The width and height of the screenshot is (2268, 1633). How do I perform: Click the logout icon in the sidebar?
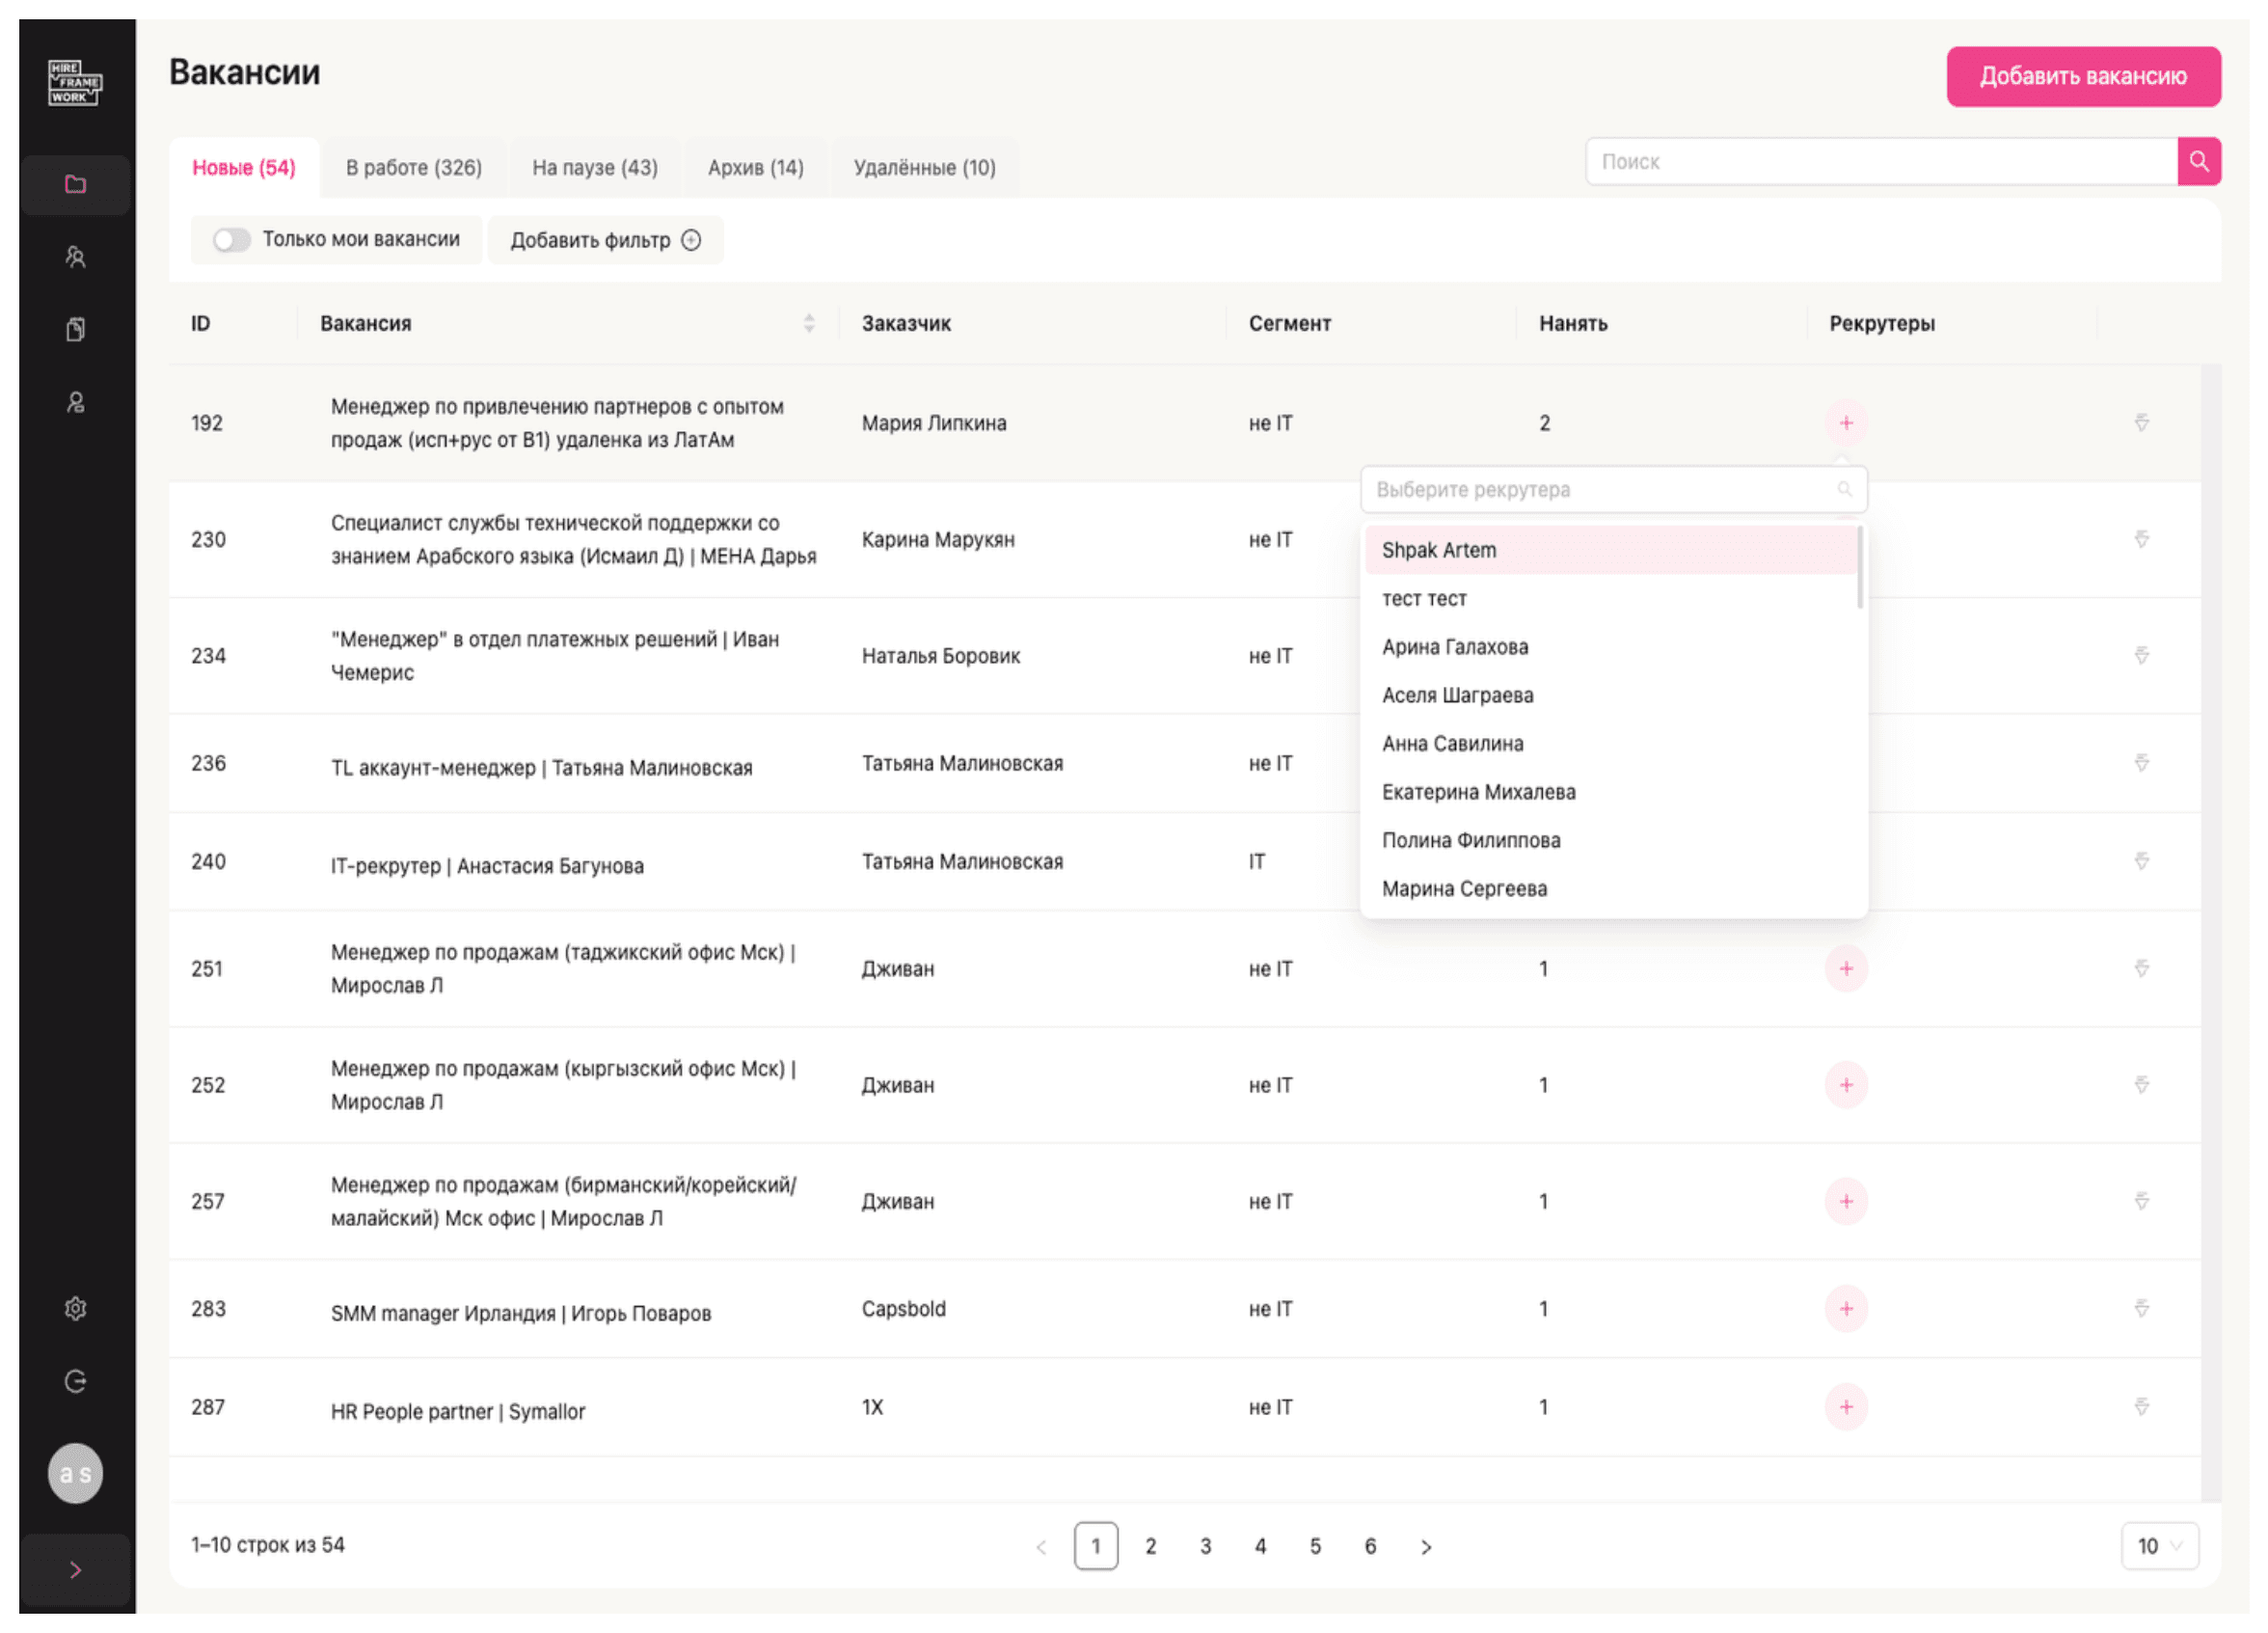pos(75,1381)
